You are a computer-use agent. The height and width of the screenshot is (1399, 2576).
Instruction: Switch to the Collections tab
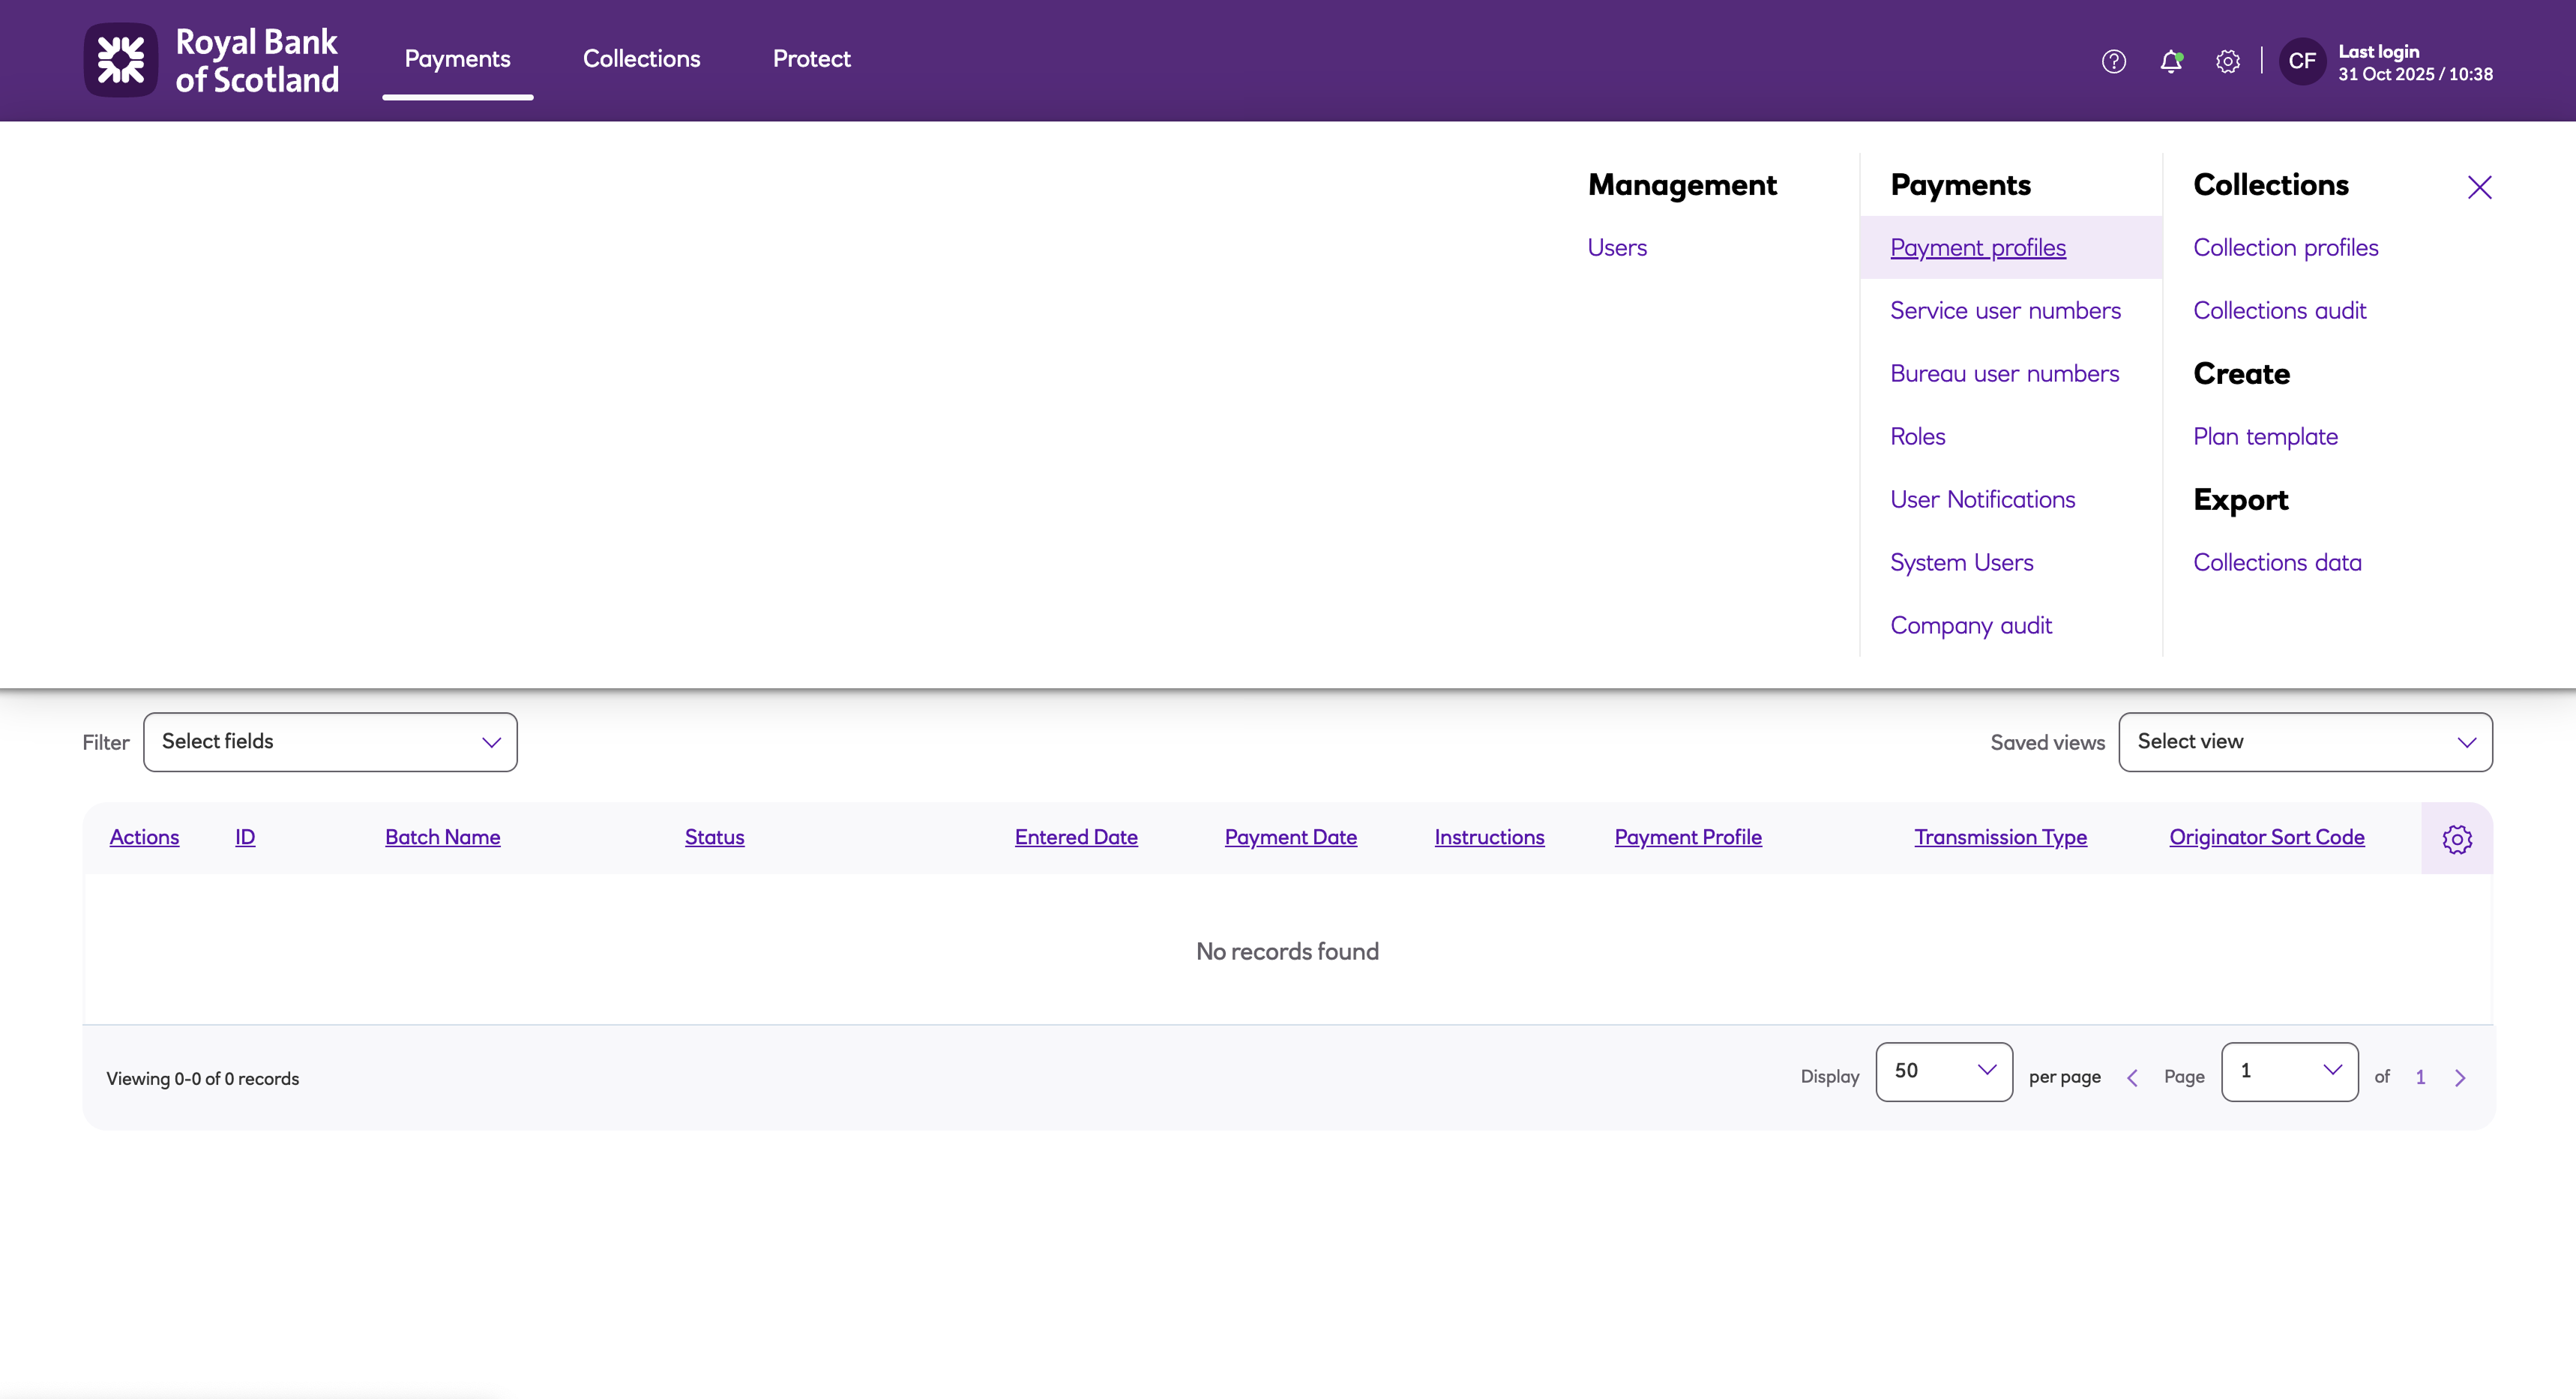[x=641, y=59]
